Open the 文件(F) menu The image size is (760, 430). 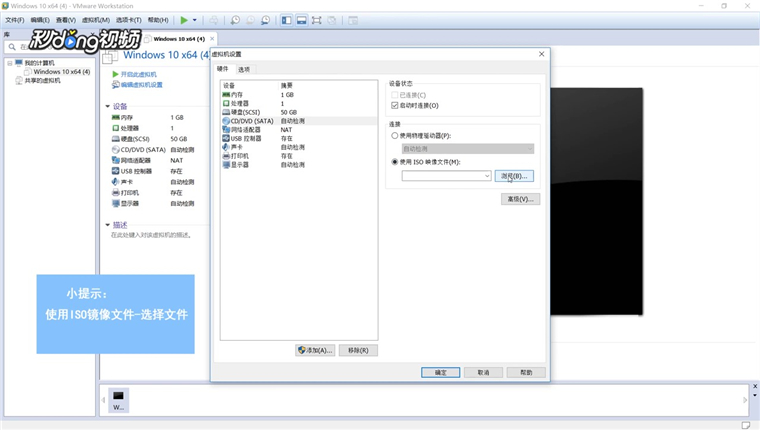pos(15,20)
